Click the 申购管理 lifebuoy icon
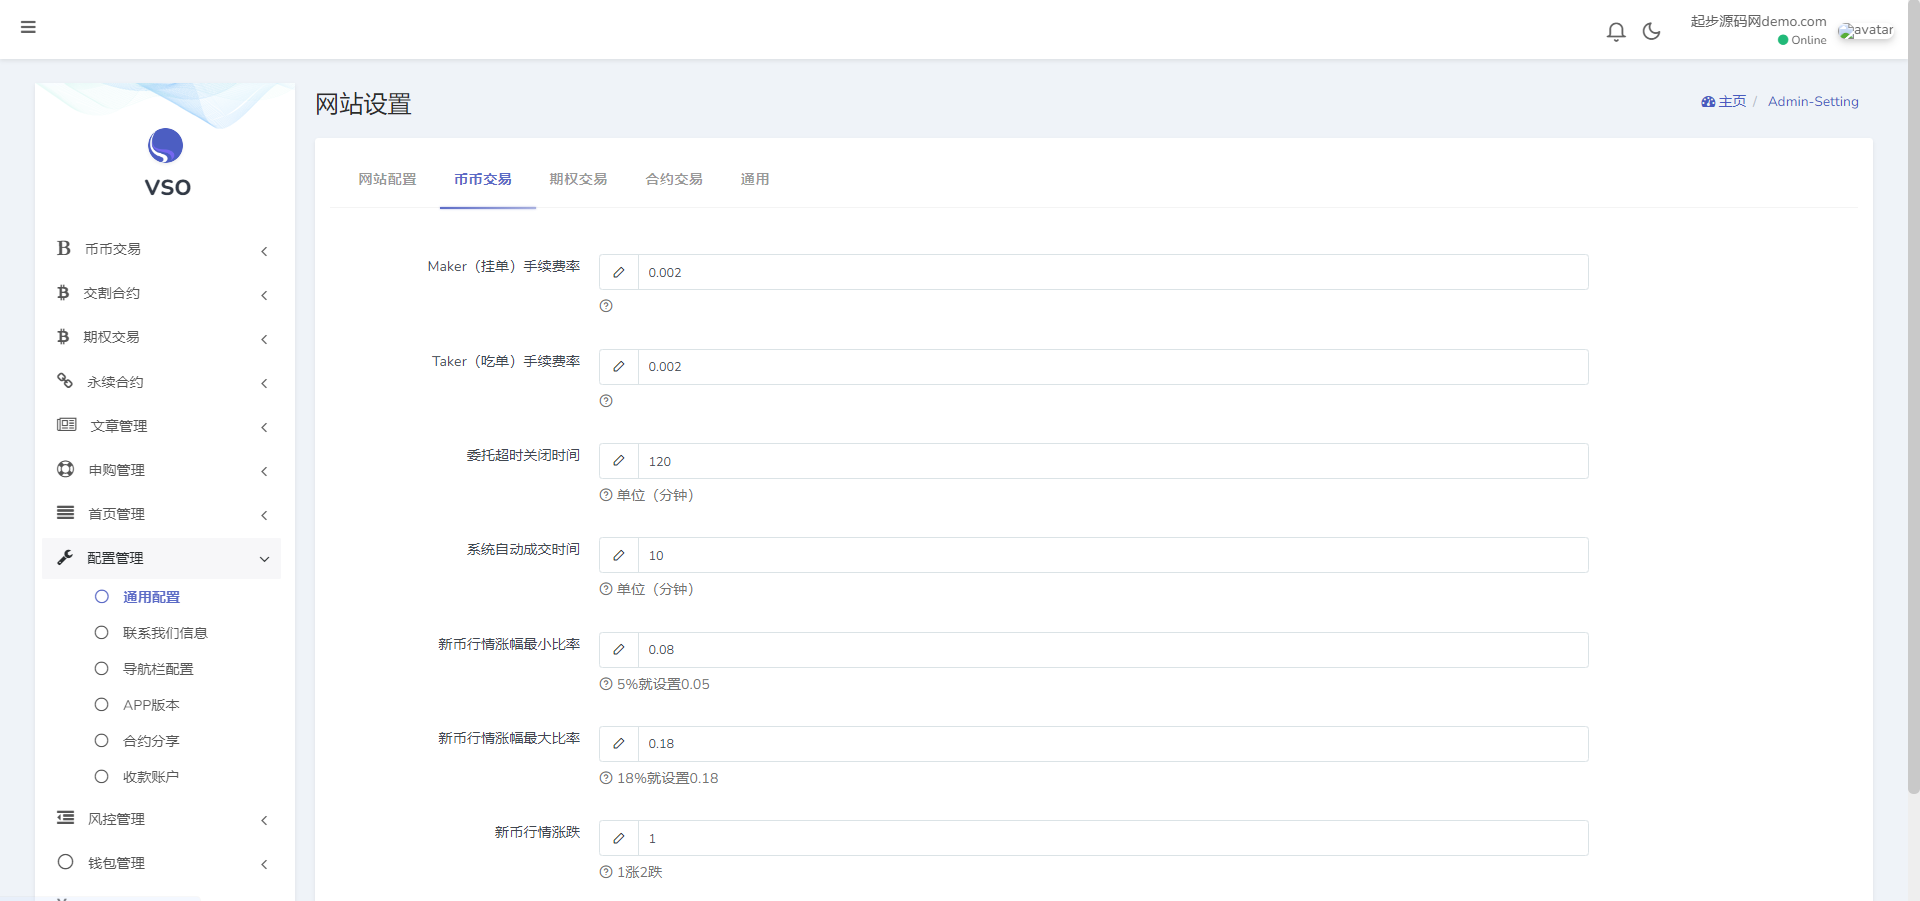The height and width of the screenshot is (901, 1920). [x=66, y=469]
